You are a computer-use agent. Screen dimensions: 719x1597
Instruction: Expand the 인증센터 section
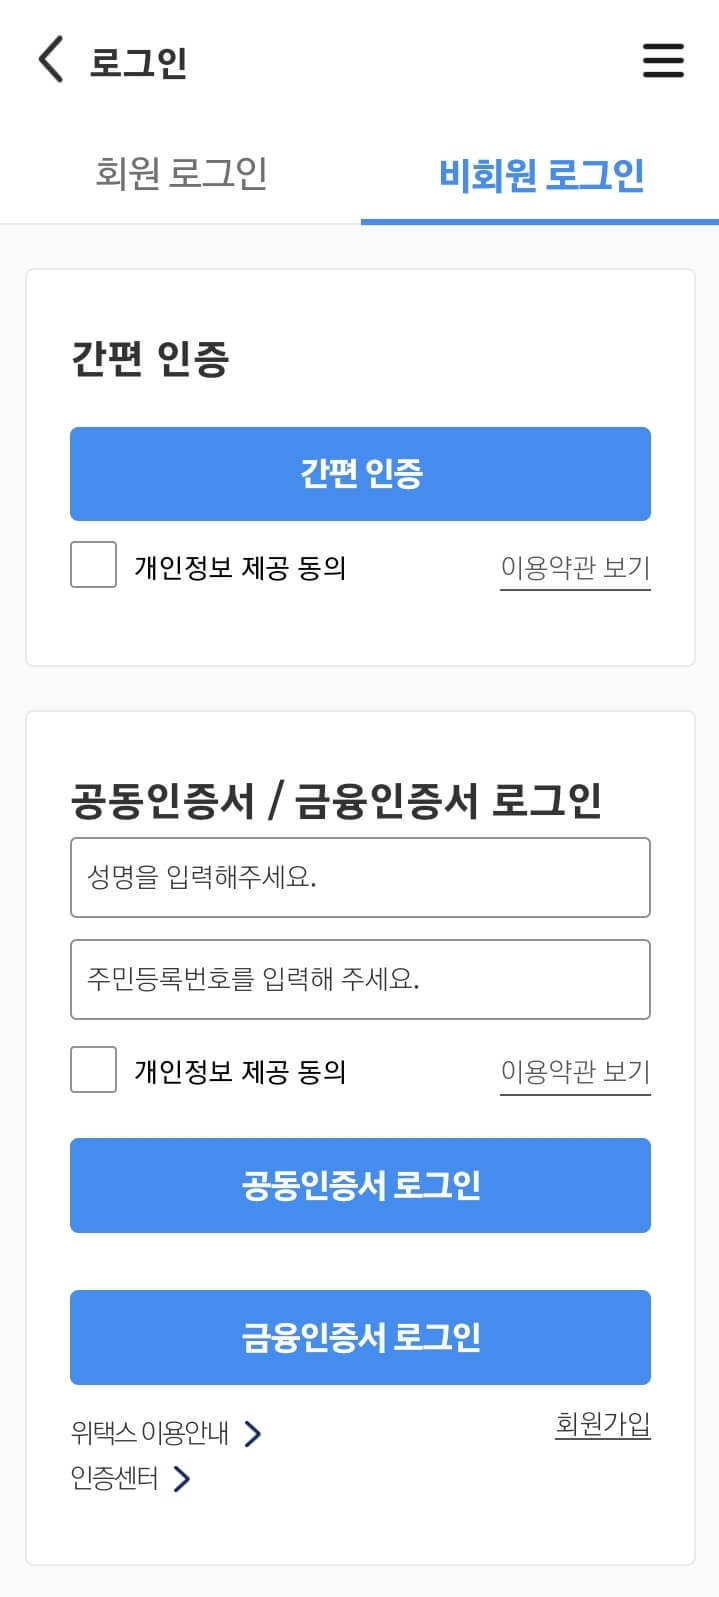click(115, 1478)
